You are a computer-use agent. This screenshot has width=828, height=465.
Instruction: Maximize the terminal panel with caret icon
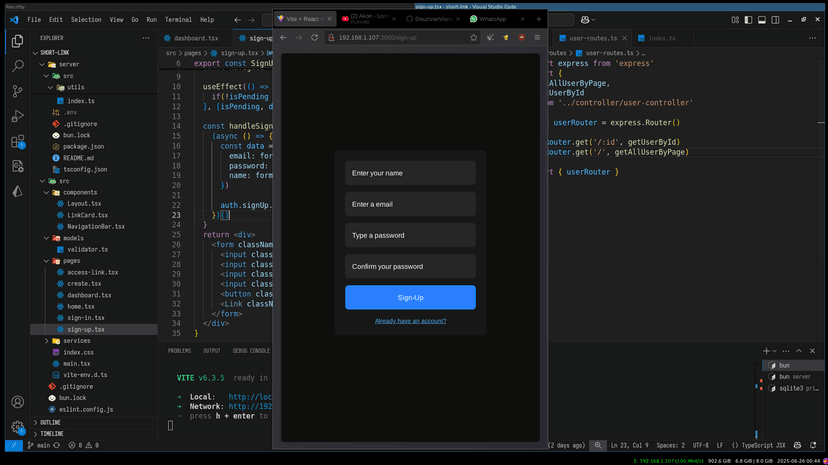point(799,351)
